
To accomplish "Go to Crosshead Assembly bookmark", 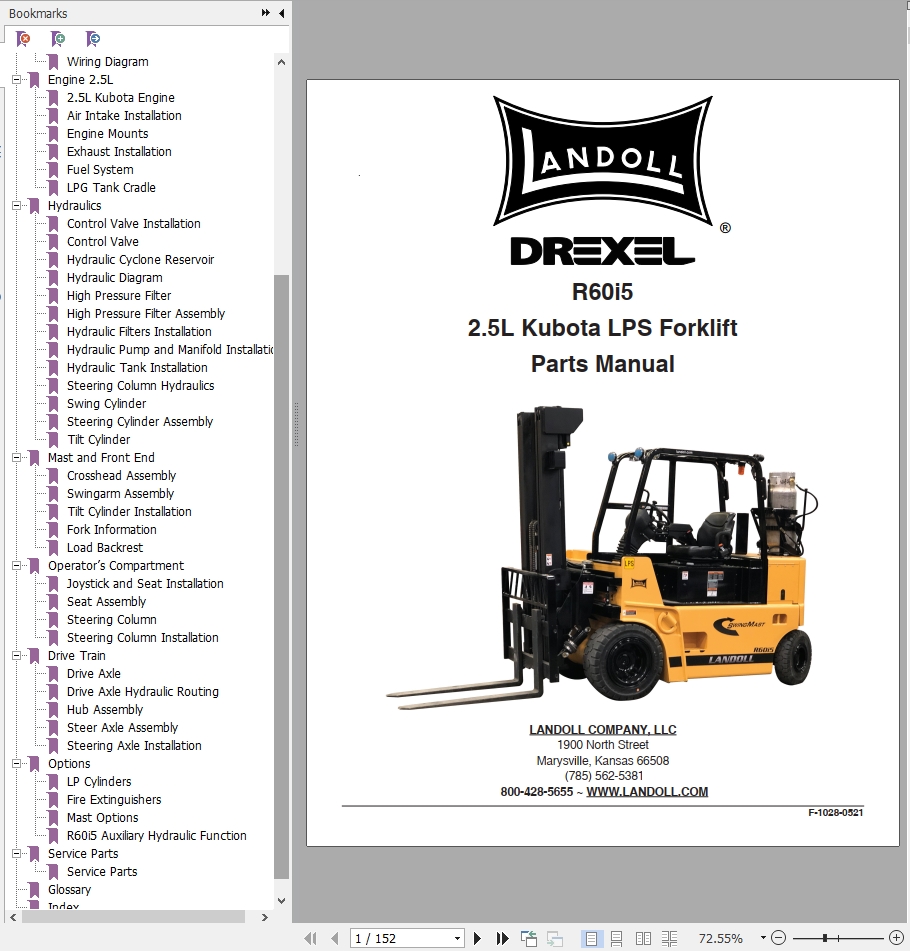I will pyautogui.click(x=121, y=476).
